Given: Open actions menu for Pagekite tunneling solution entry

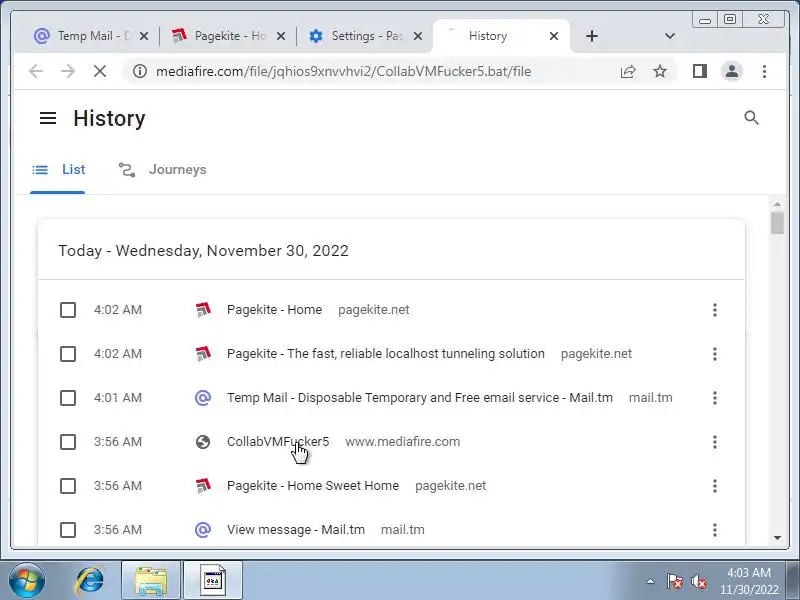Looking at the screenshot, I should tap(715, 354).
